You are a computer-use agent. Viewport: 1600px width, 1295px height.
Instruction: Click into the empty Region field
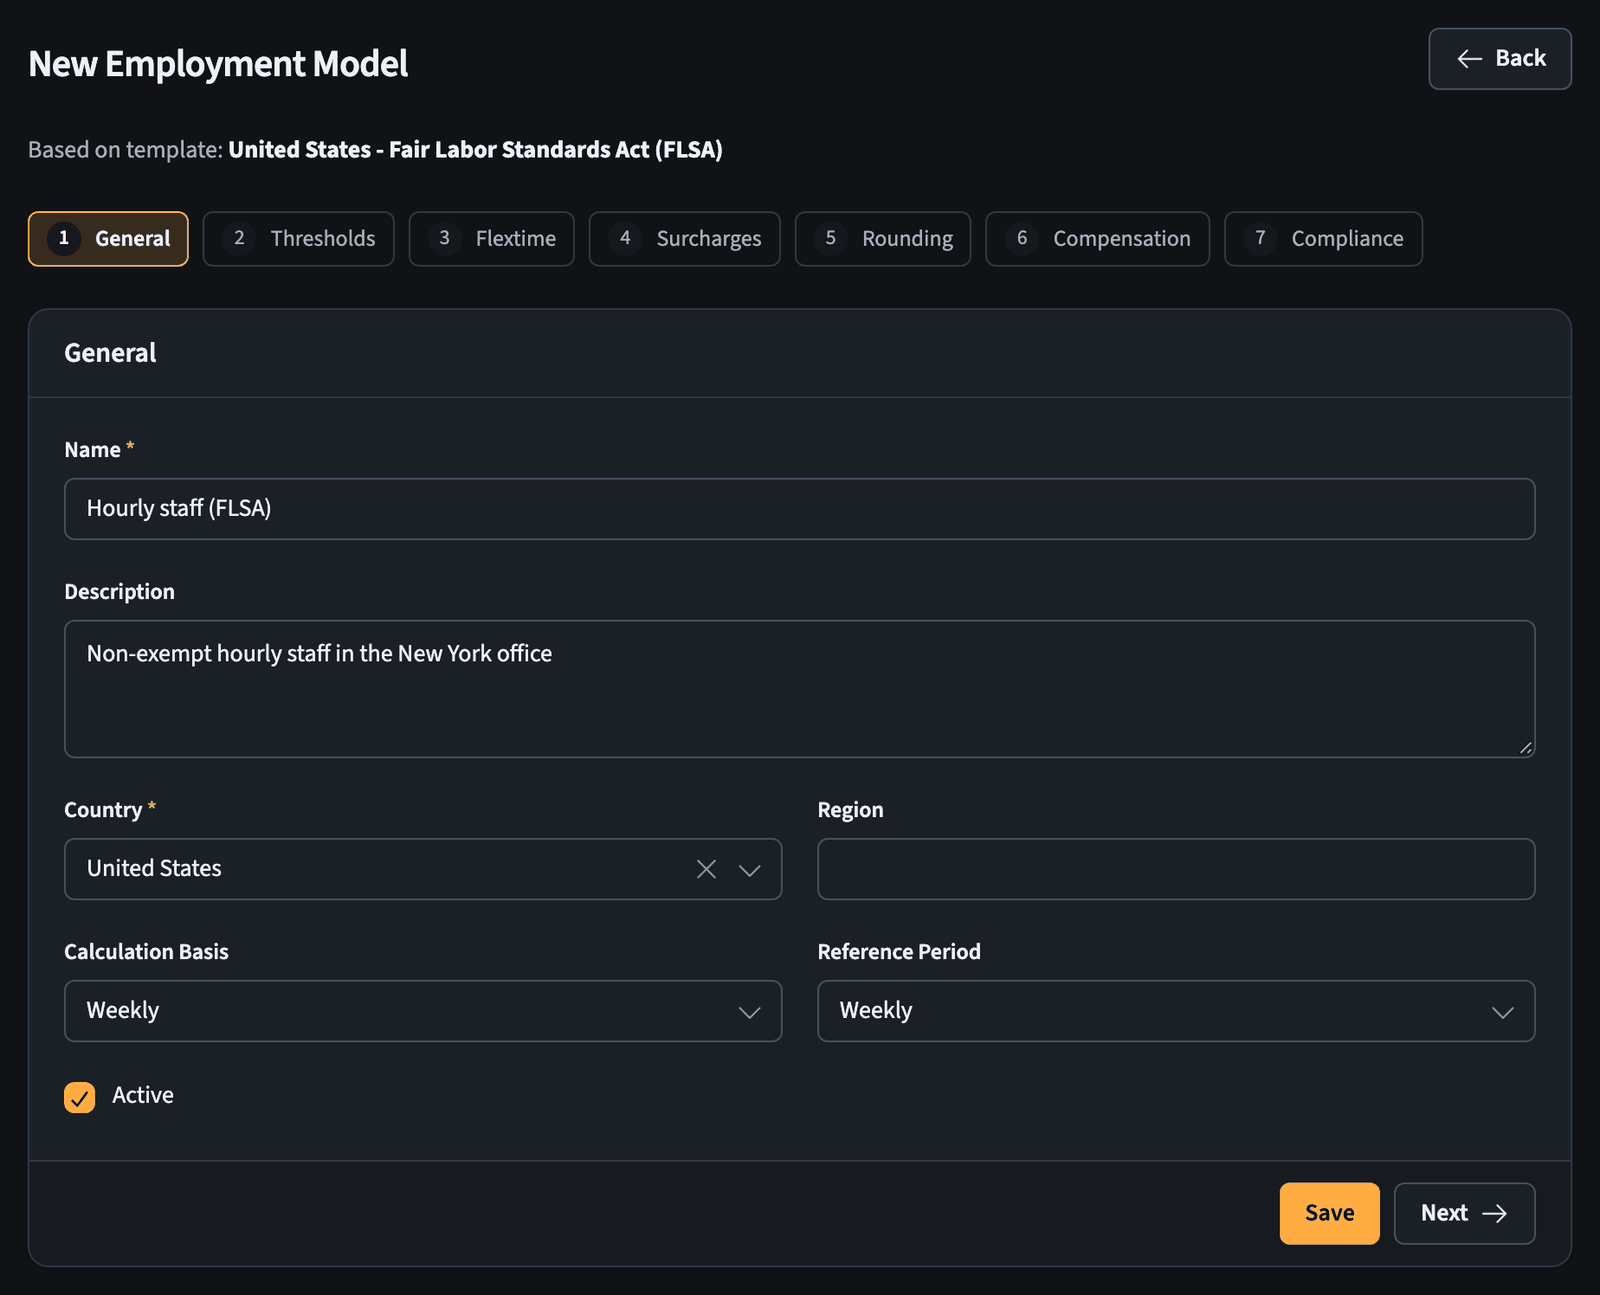click(1176, 869)
